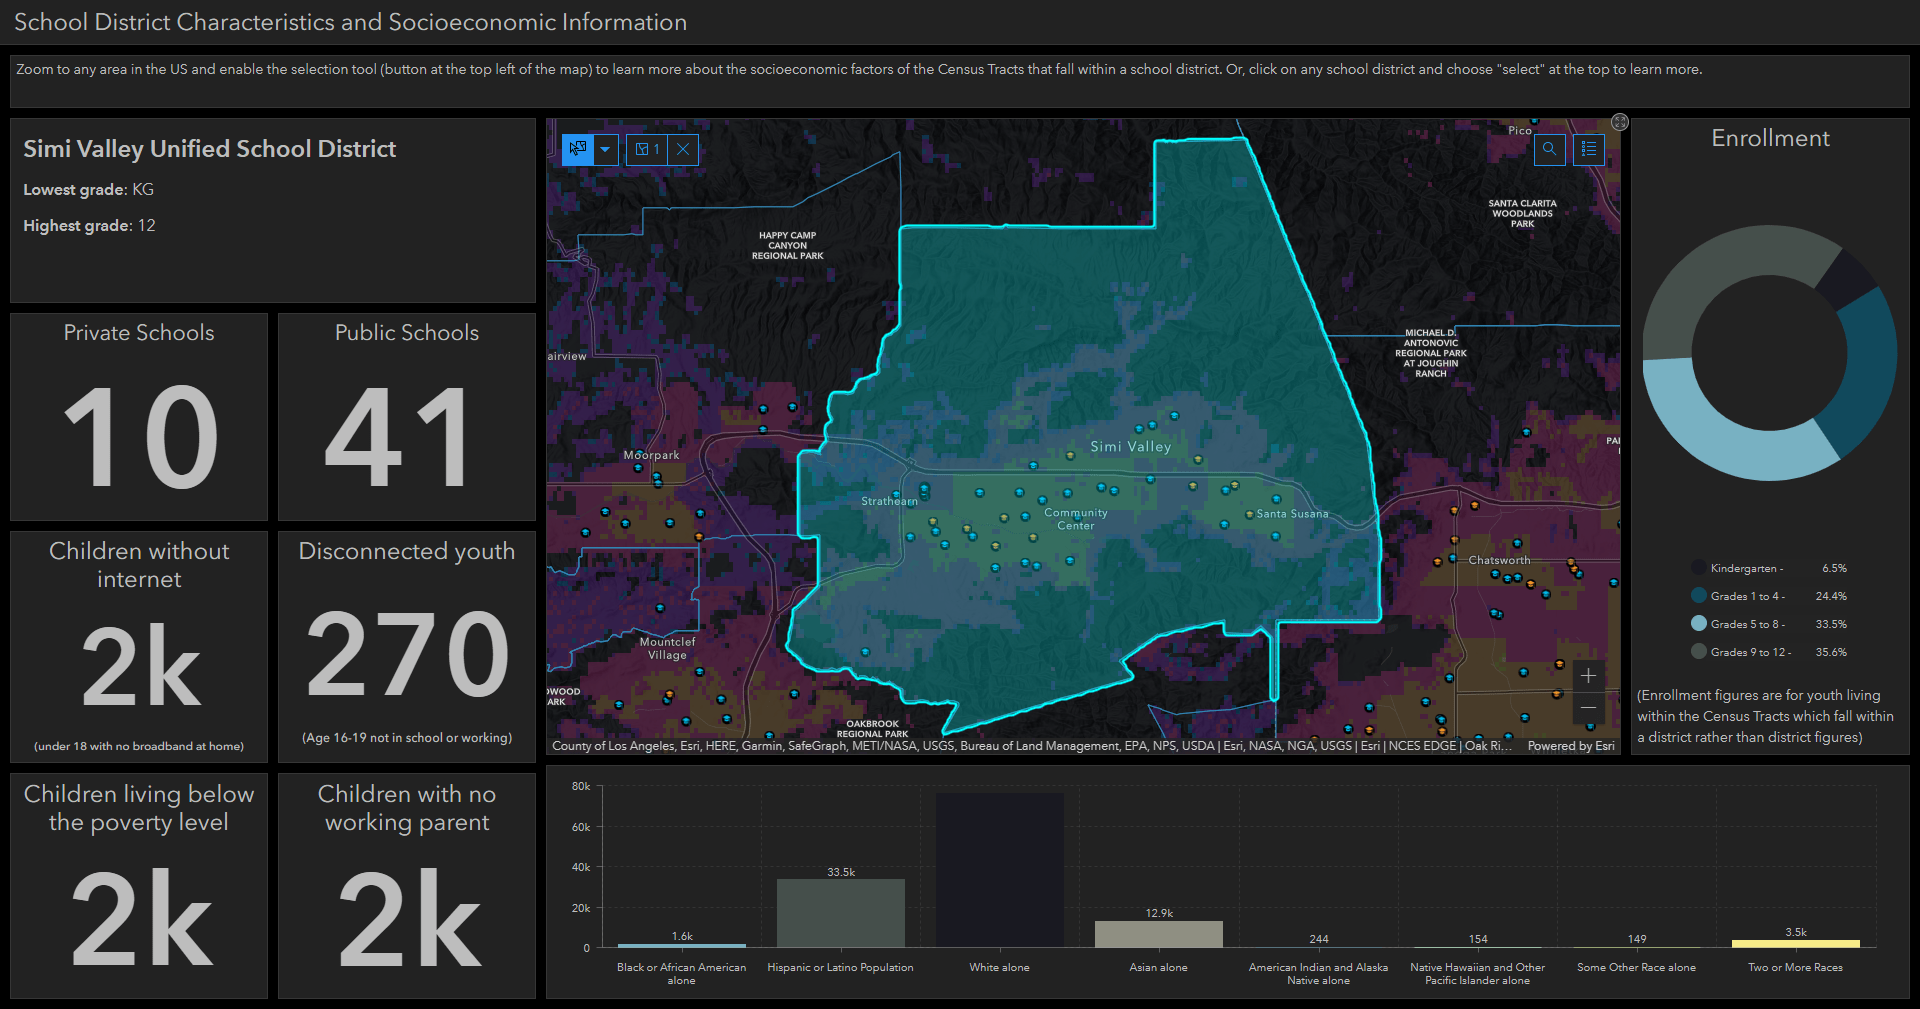Open the map legend list button
Image resolution: width=1920 pixels, height=1009 pixels.
pyautogui.click(x=1589, y=149)
